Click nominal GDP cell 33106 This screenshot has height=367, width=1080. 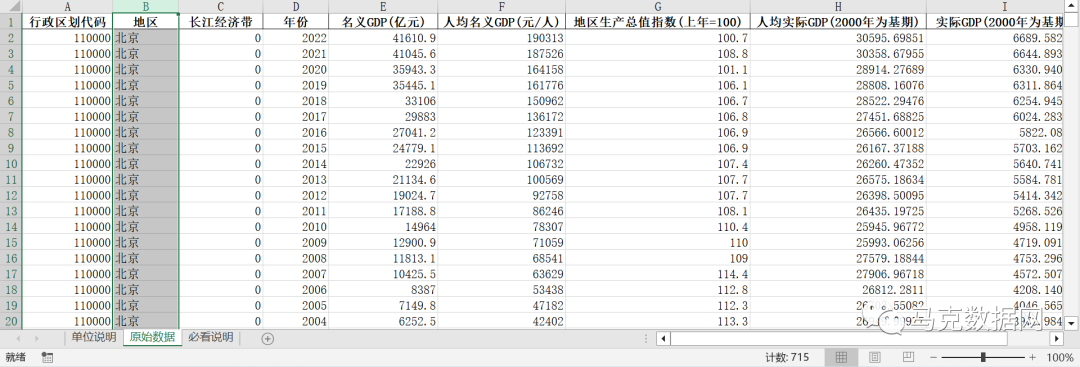tap(383, 101)
